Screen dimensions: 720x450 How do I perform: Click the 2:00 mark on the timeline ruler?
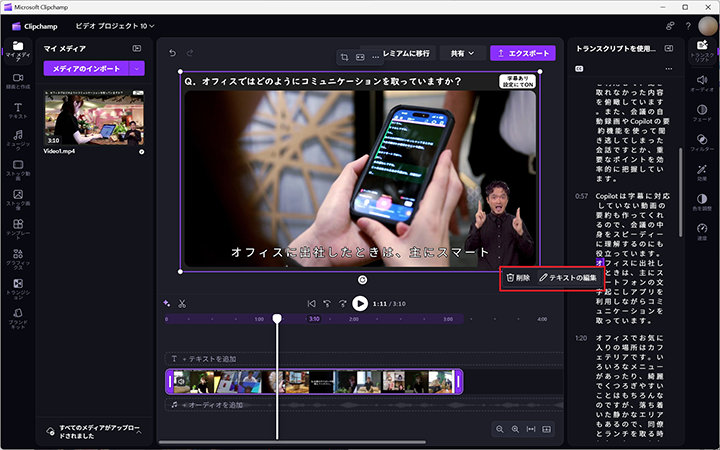[354, 319]
